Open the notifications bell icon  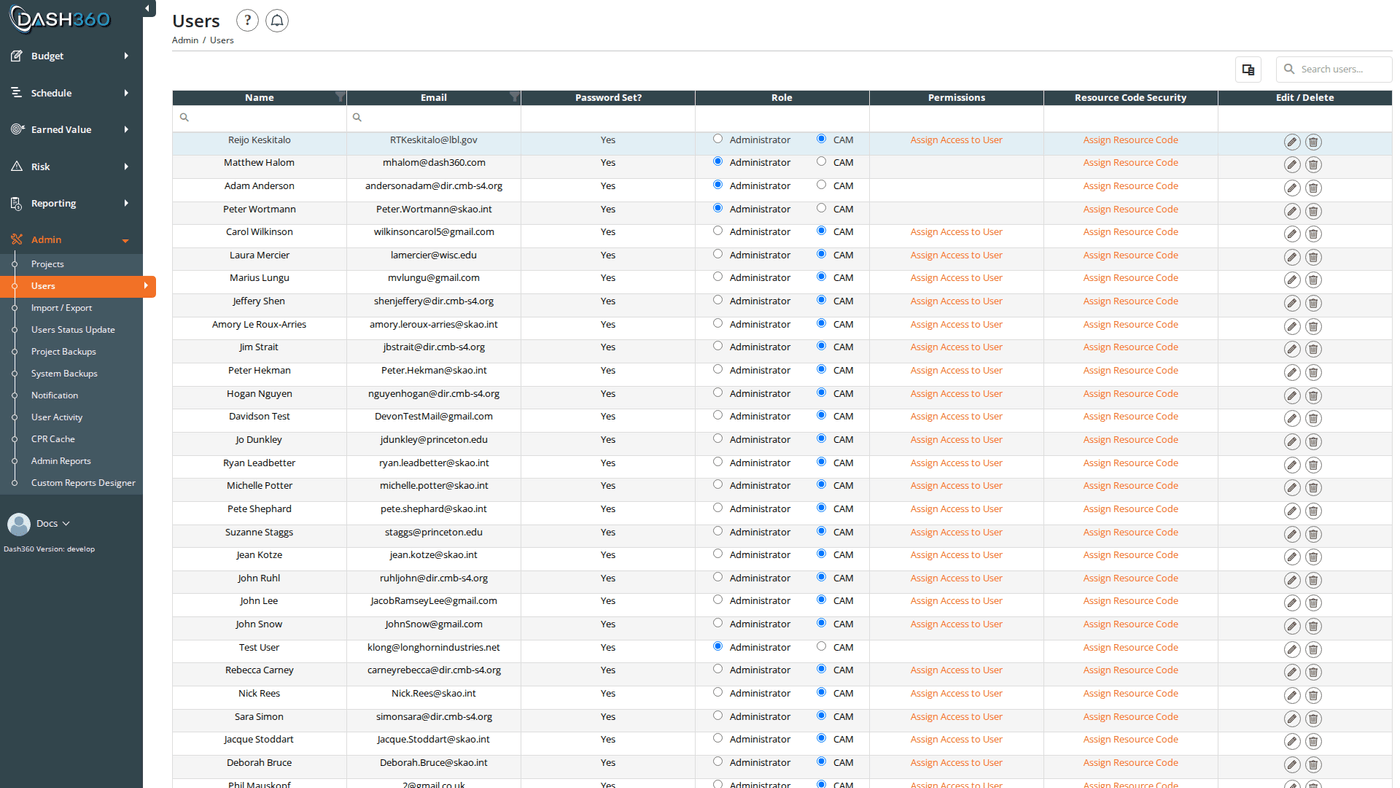(x=277, y=20)
